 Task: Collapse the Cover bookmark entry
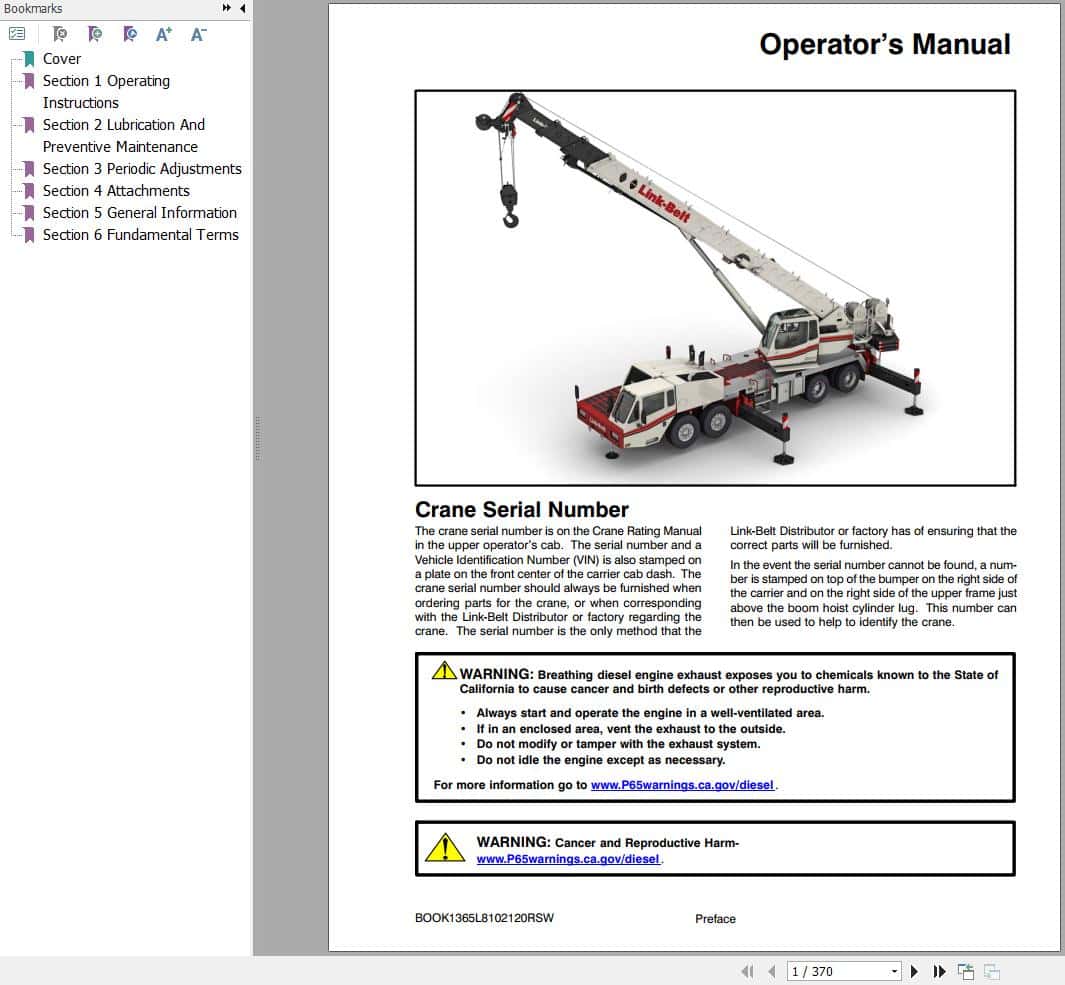pyautogui.click(x=14, y=58)
